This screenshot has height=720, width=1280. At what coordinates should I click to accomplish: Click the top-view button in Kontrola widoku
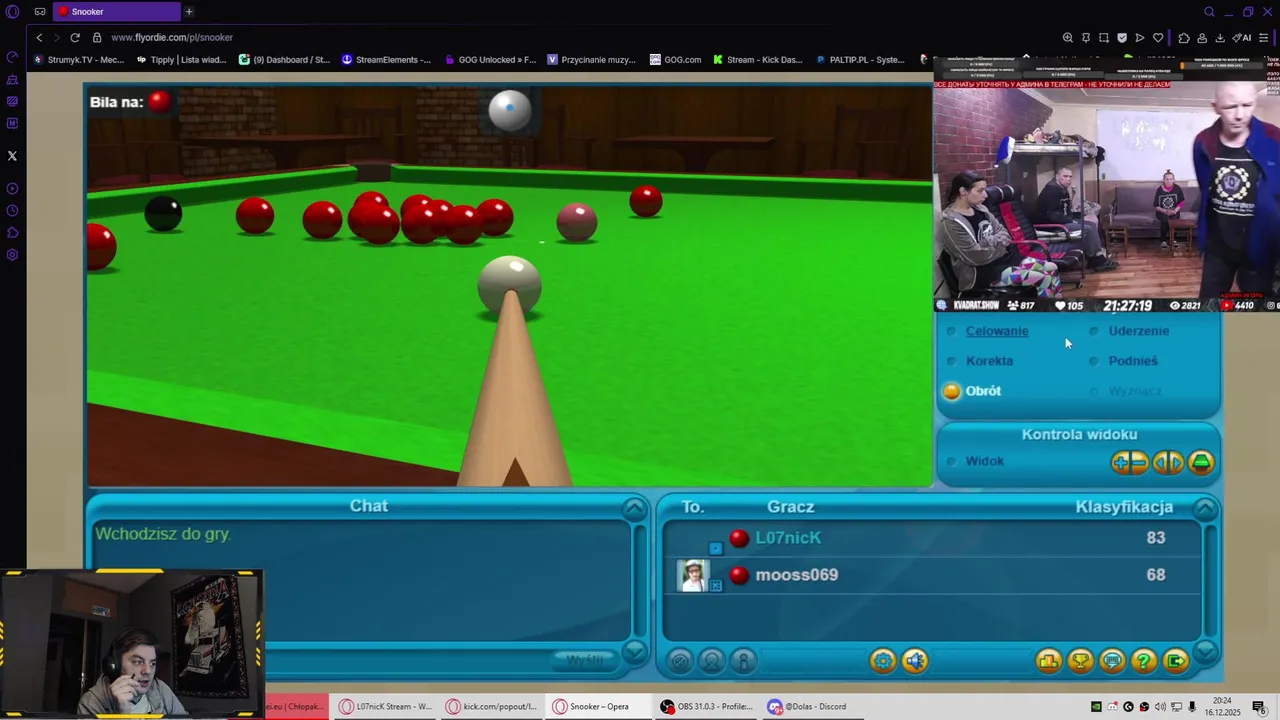(1201, 462)
